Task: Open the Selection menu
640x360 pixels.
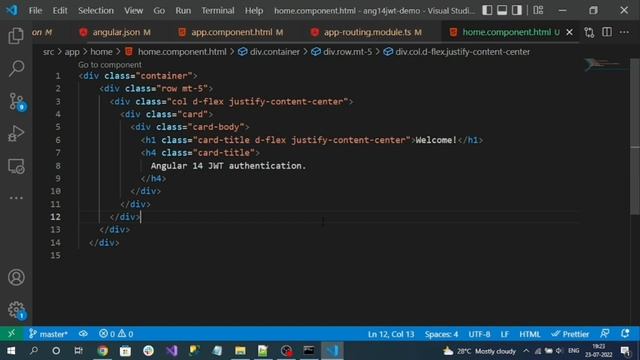Action: coord(96,11)
